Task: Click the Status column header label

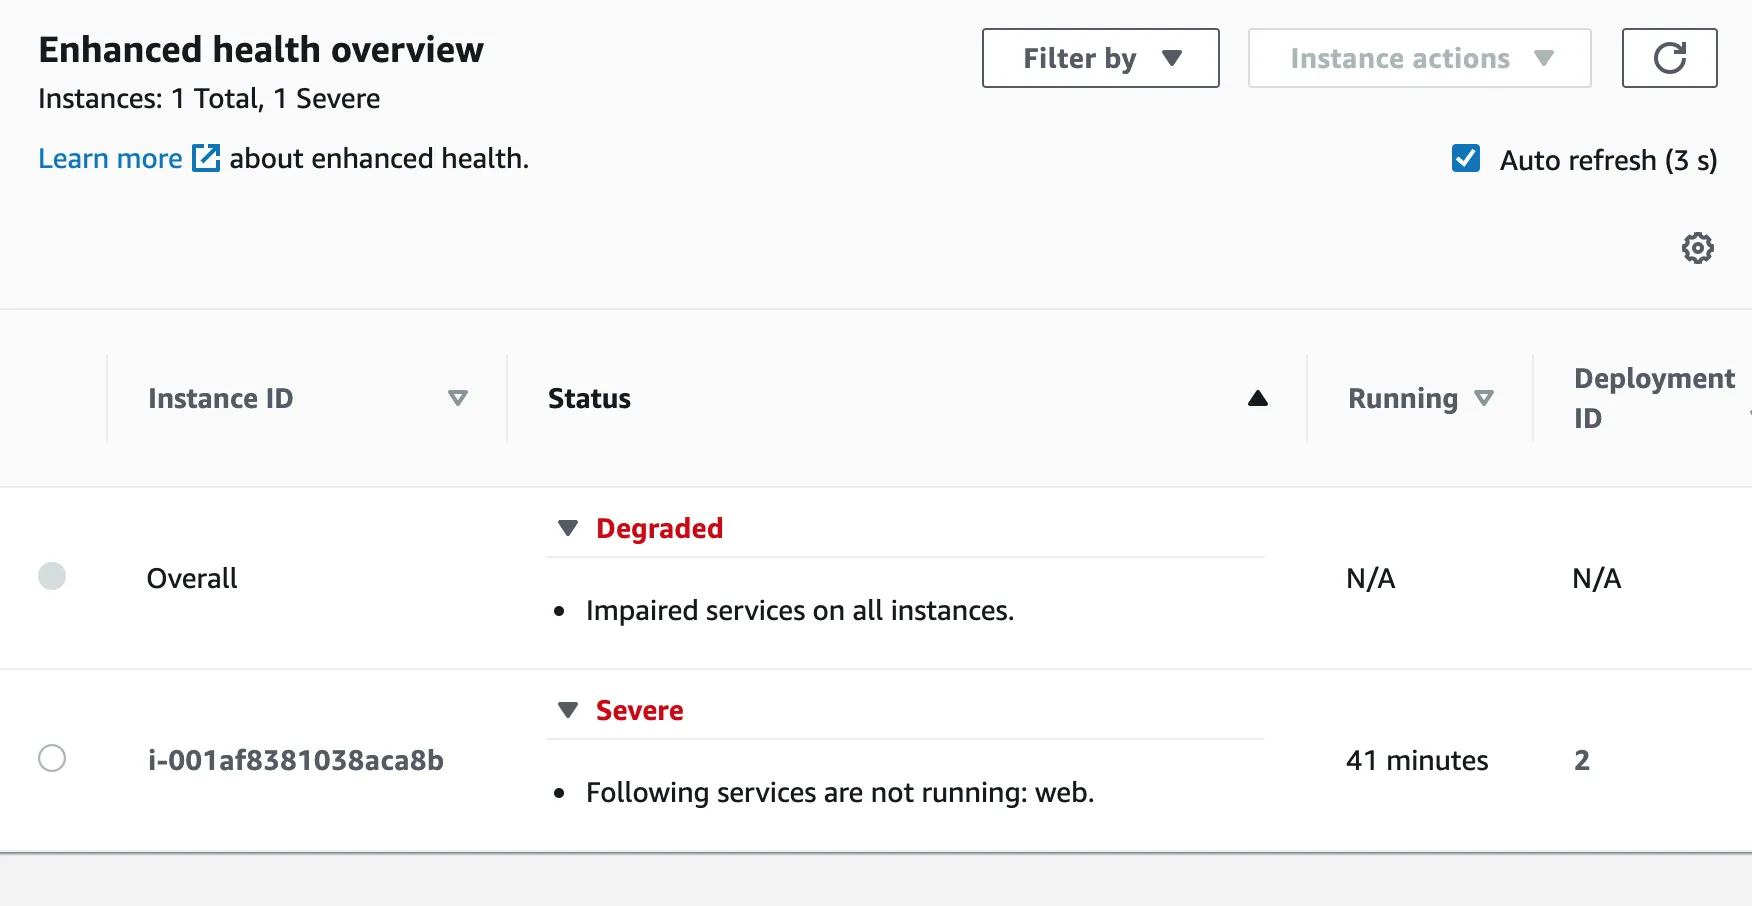Action: click(589, 398)
